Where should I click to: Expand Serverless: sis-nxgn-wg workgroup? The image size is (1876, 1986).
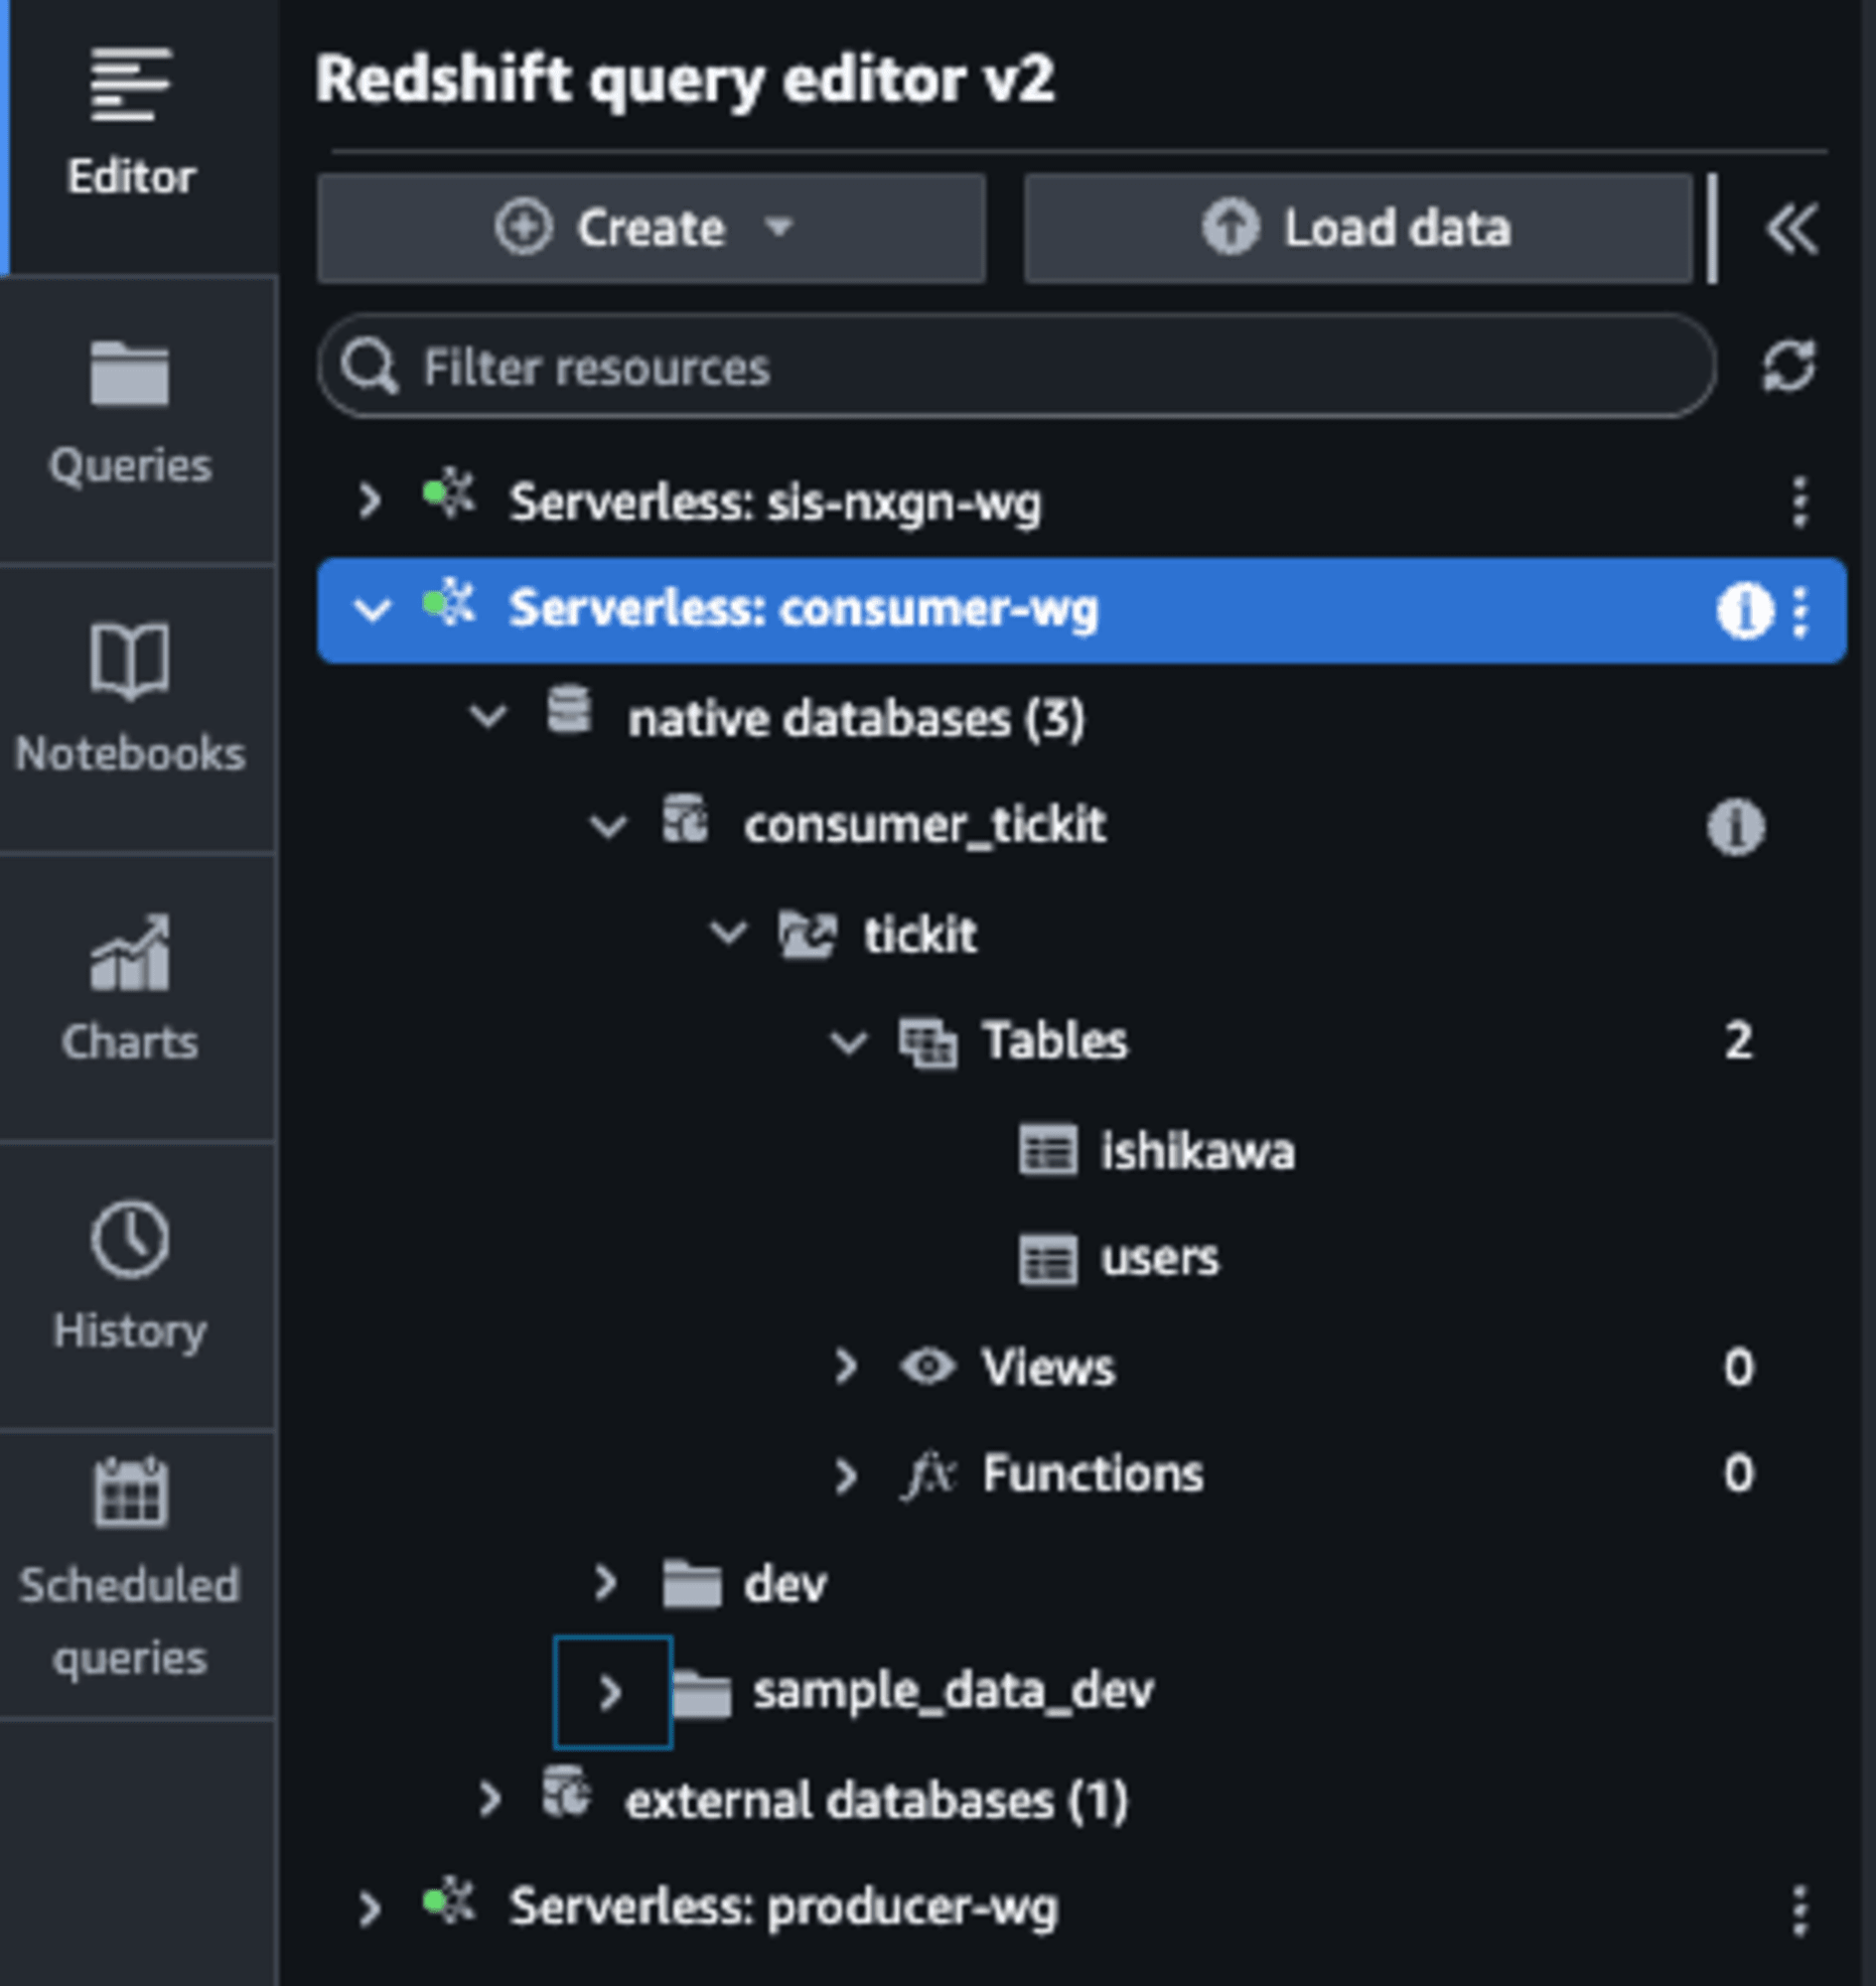[x=369, y=500]
